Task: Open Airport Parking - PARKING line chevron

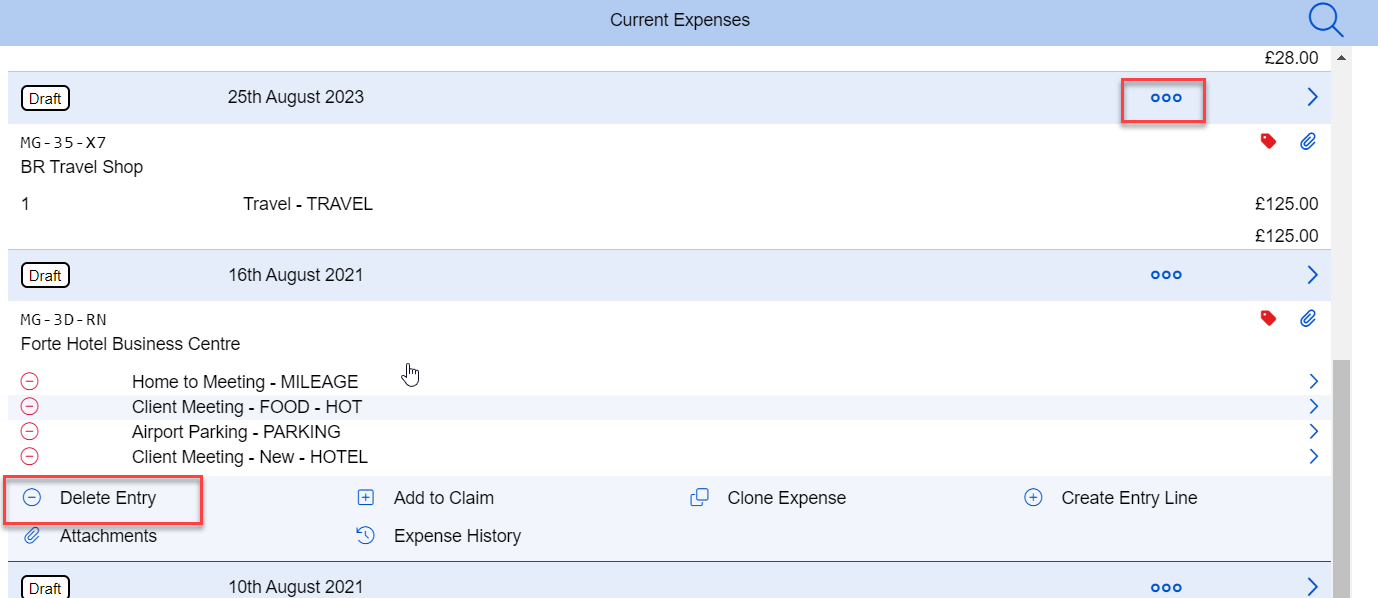Action: [1314, 431]
